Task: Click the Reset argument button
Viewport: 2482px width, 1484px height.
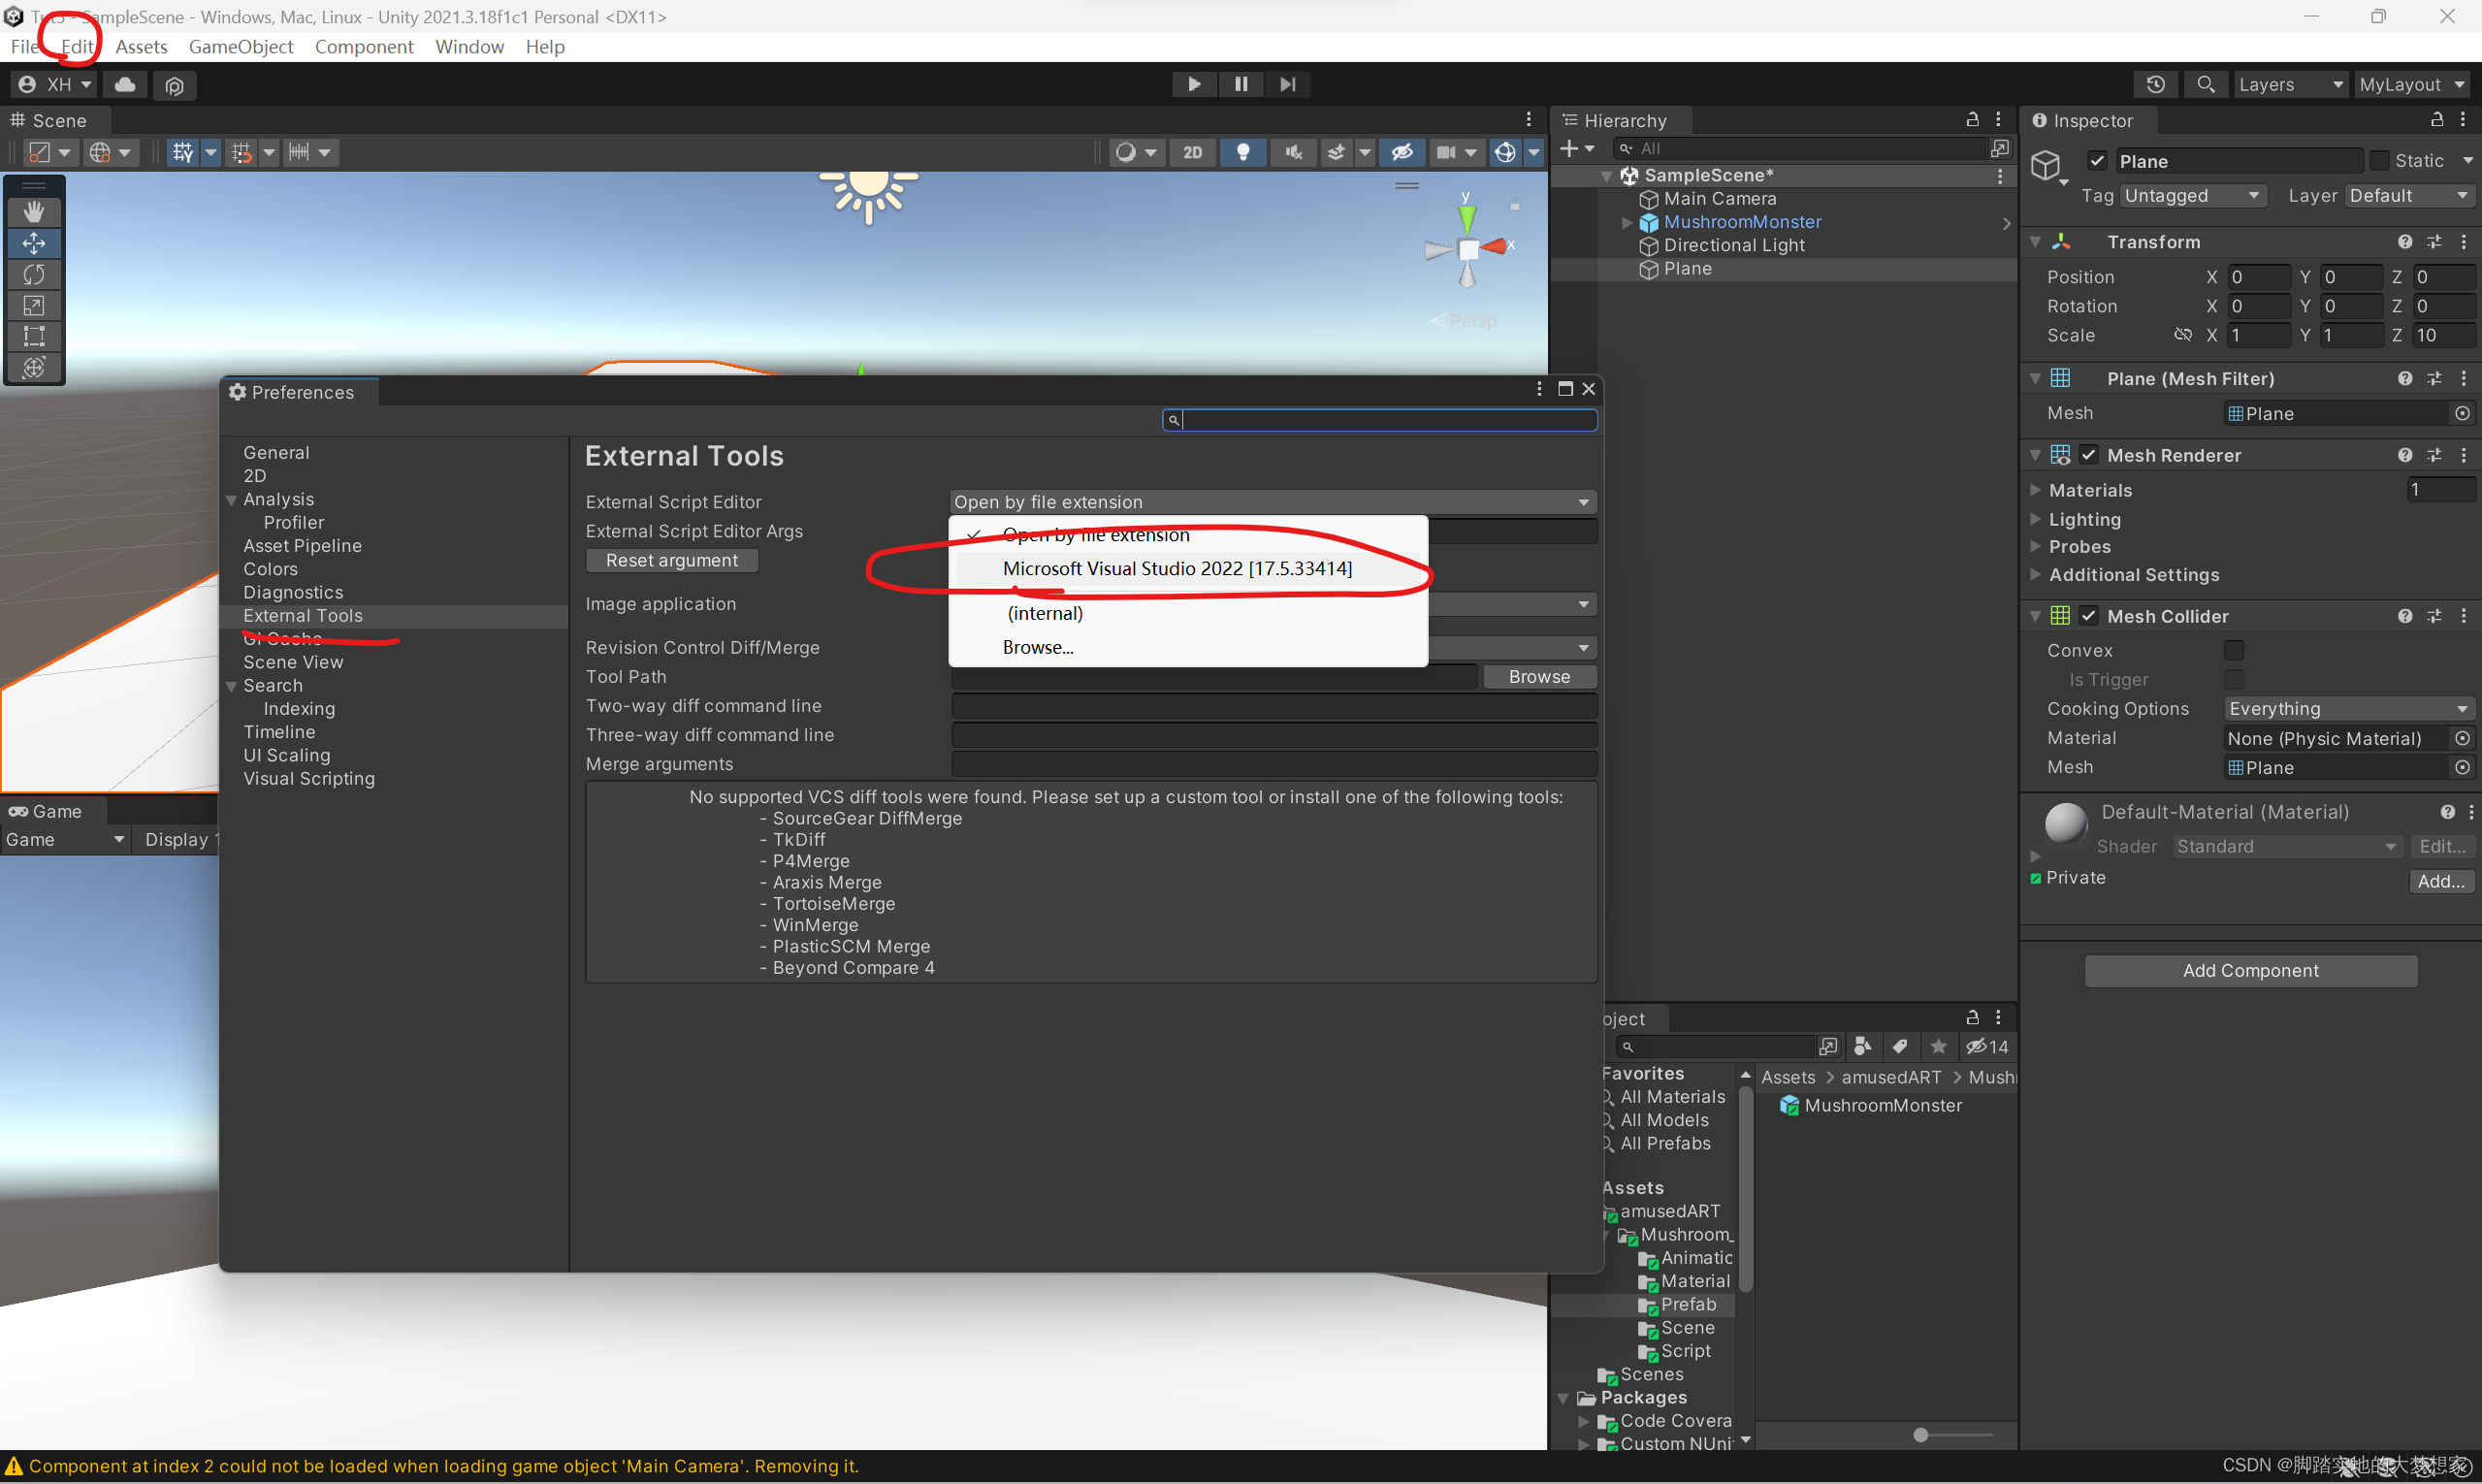Action: pos(672,561)
